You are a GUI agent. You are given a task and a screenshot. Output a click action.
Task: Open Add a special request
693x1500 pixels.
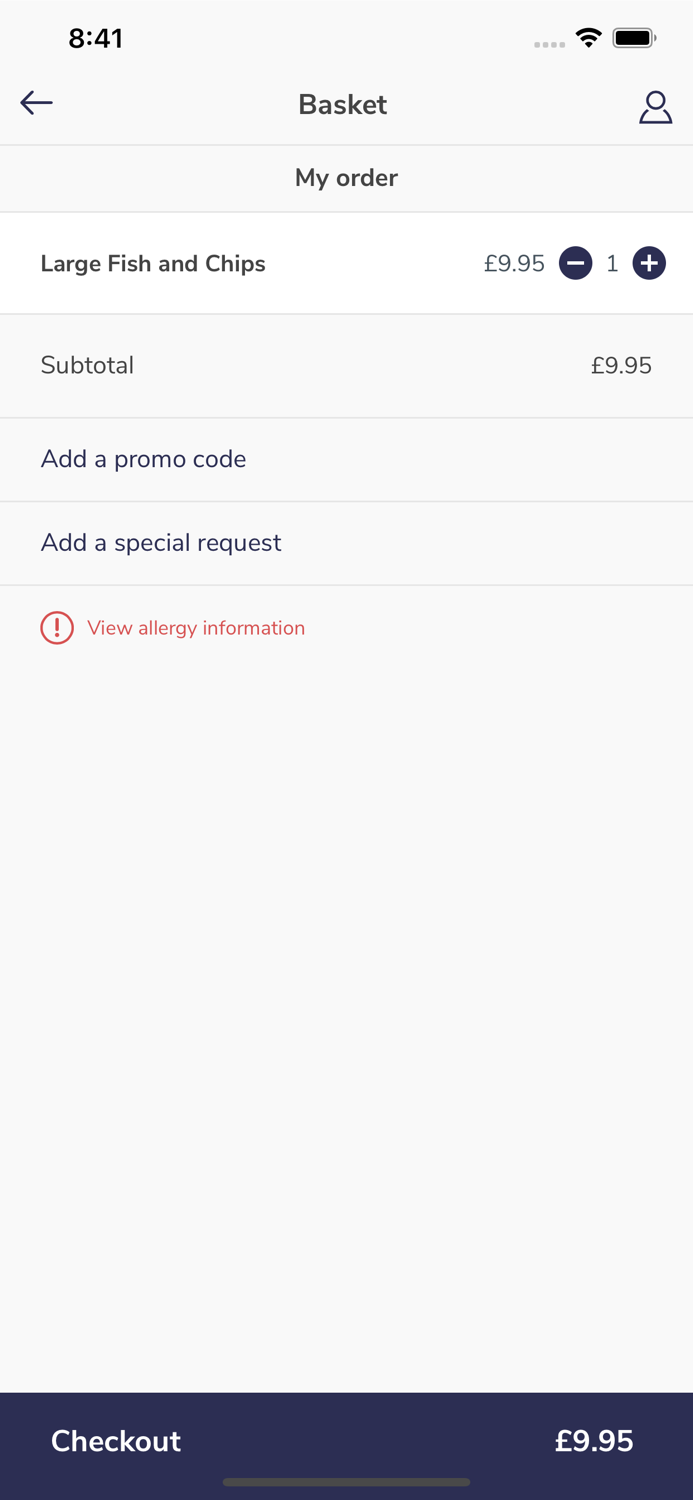[x=161, y=543]
